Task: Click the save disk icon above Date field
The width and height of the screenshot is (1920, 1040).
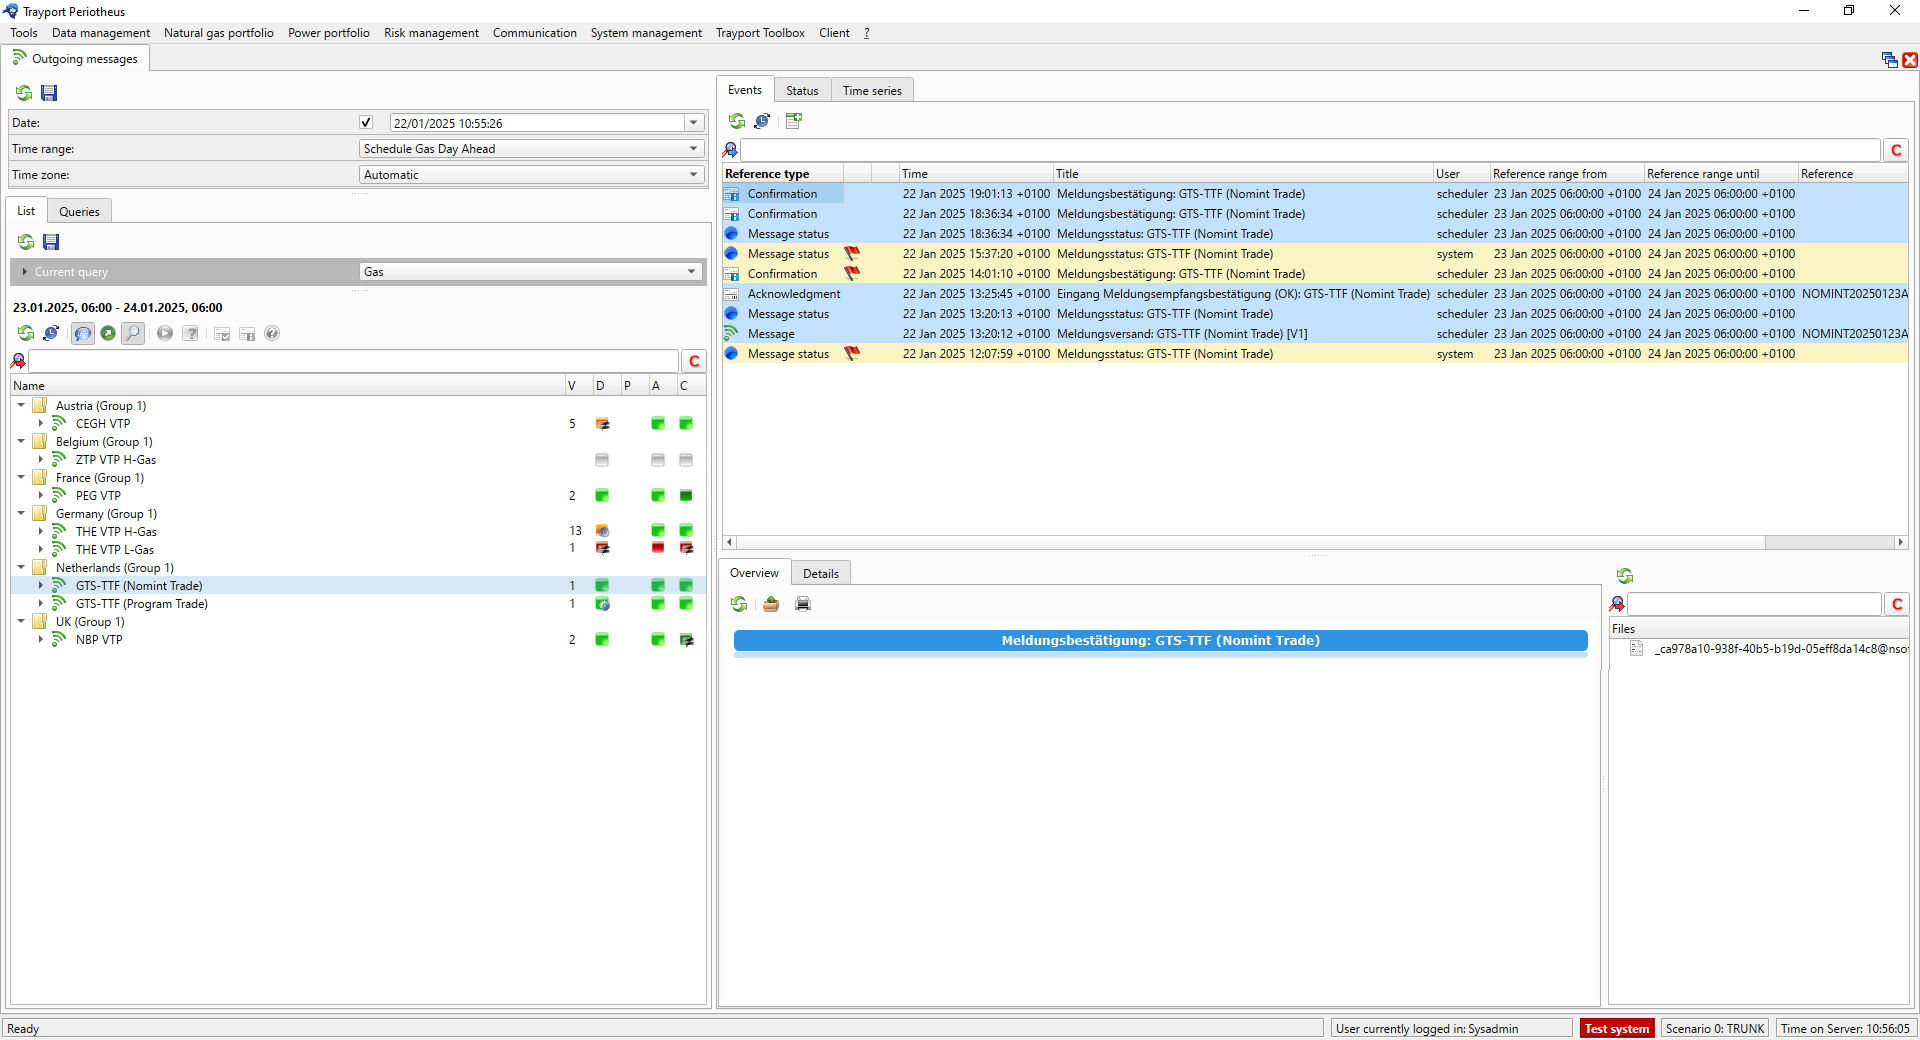Action: point(49,93)
